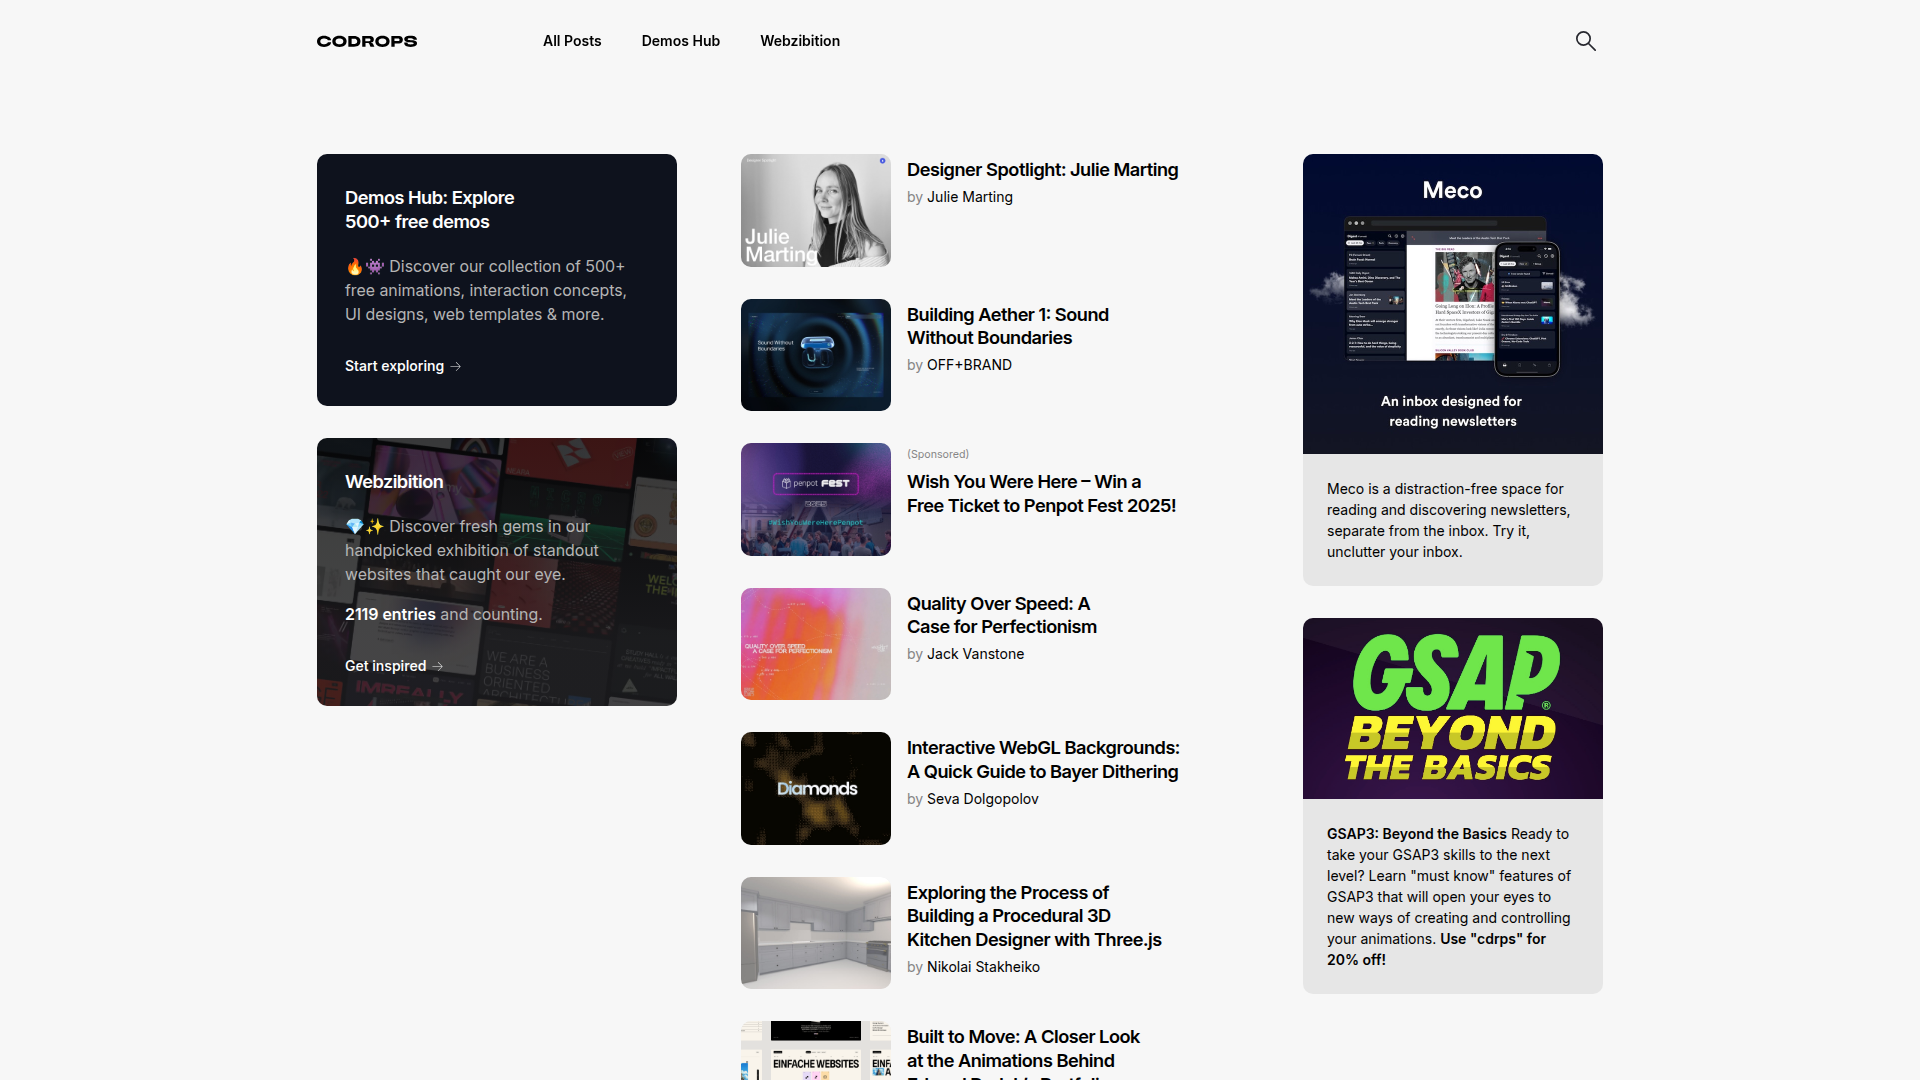The width and height of the screenshot is (1920, 1080).
Task: Open the Aether 1 earbuds thumbnail
Action: pos(816,355)
